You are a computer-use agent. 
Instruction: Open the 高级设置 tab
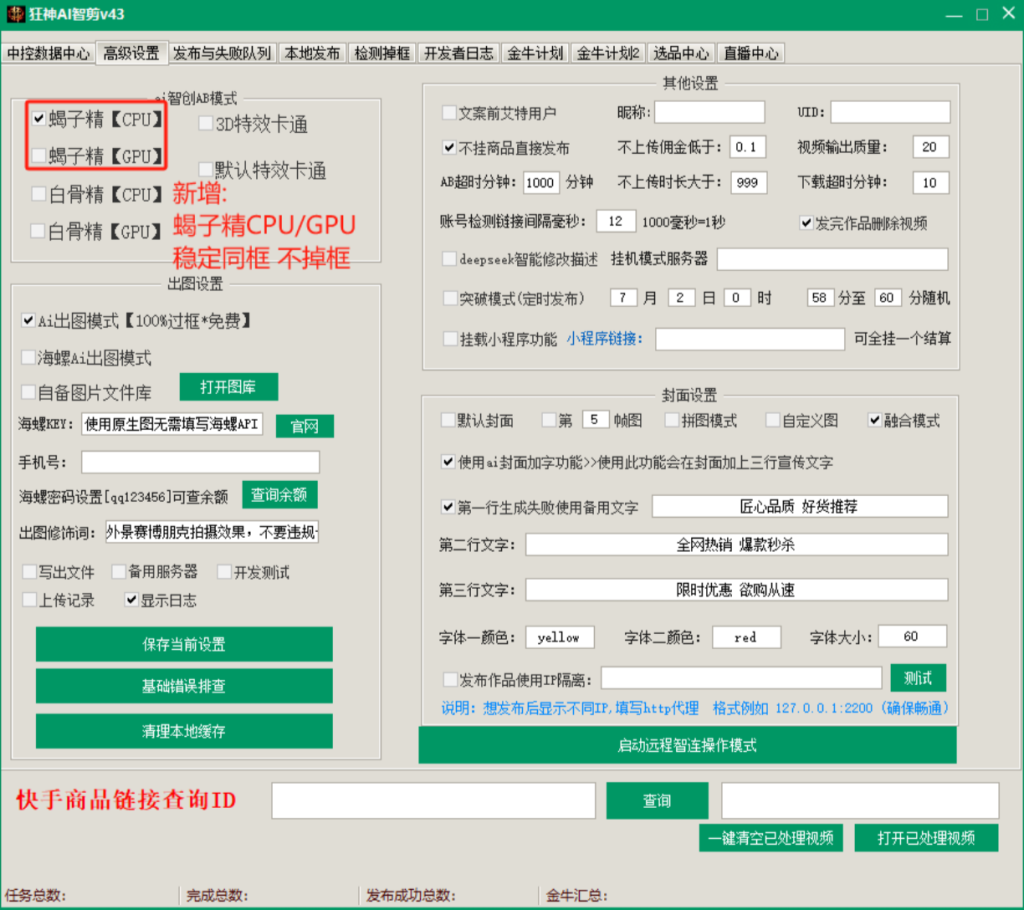coord(131,54)
